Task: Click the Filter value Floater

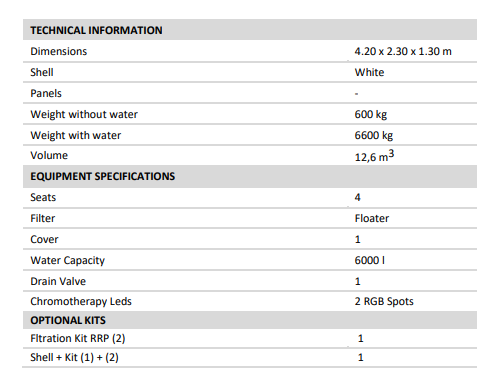Action: (372, 218)
